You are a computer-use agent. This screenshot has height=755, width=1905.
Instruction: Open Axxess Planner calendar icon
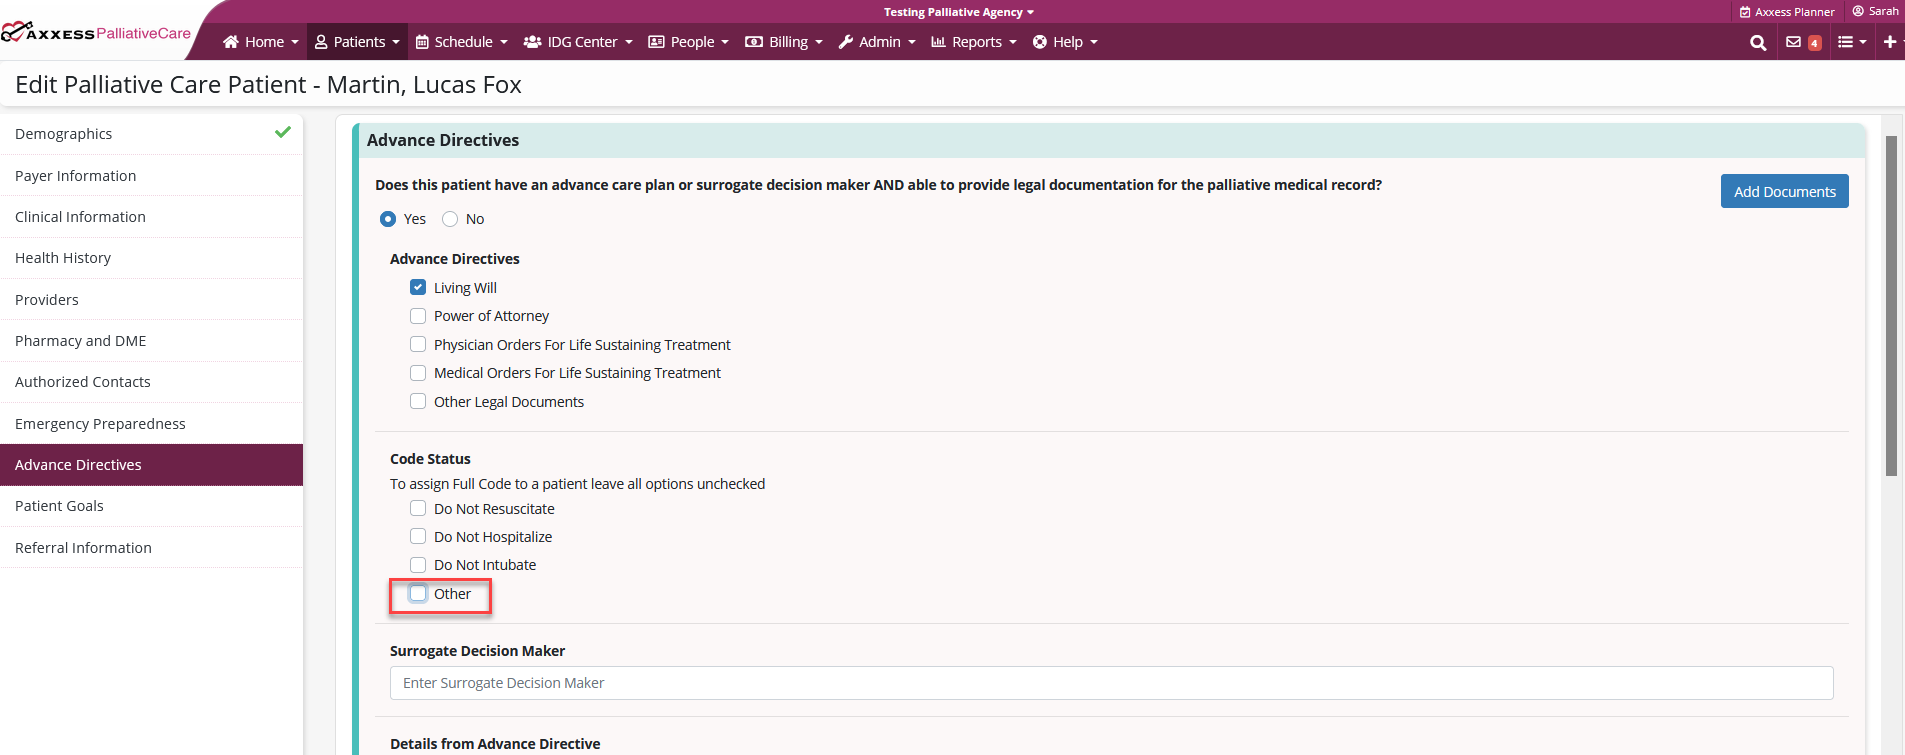pyautogui.click(x=1745, y=12)
